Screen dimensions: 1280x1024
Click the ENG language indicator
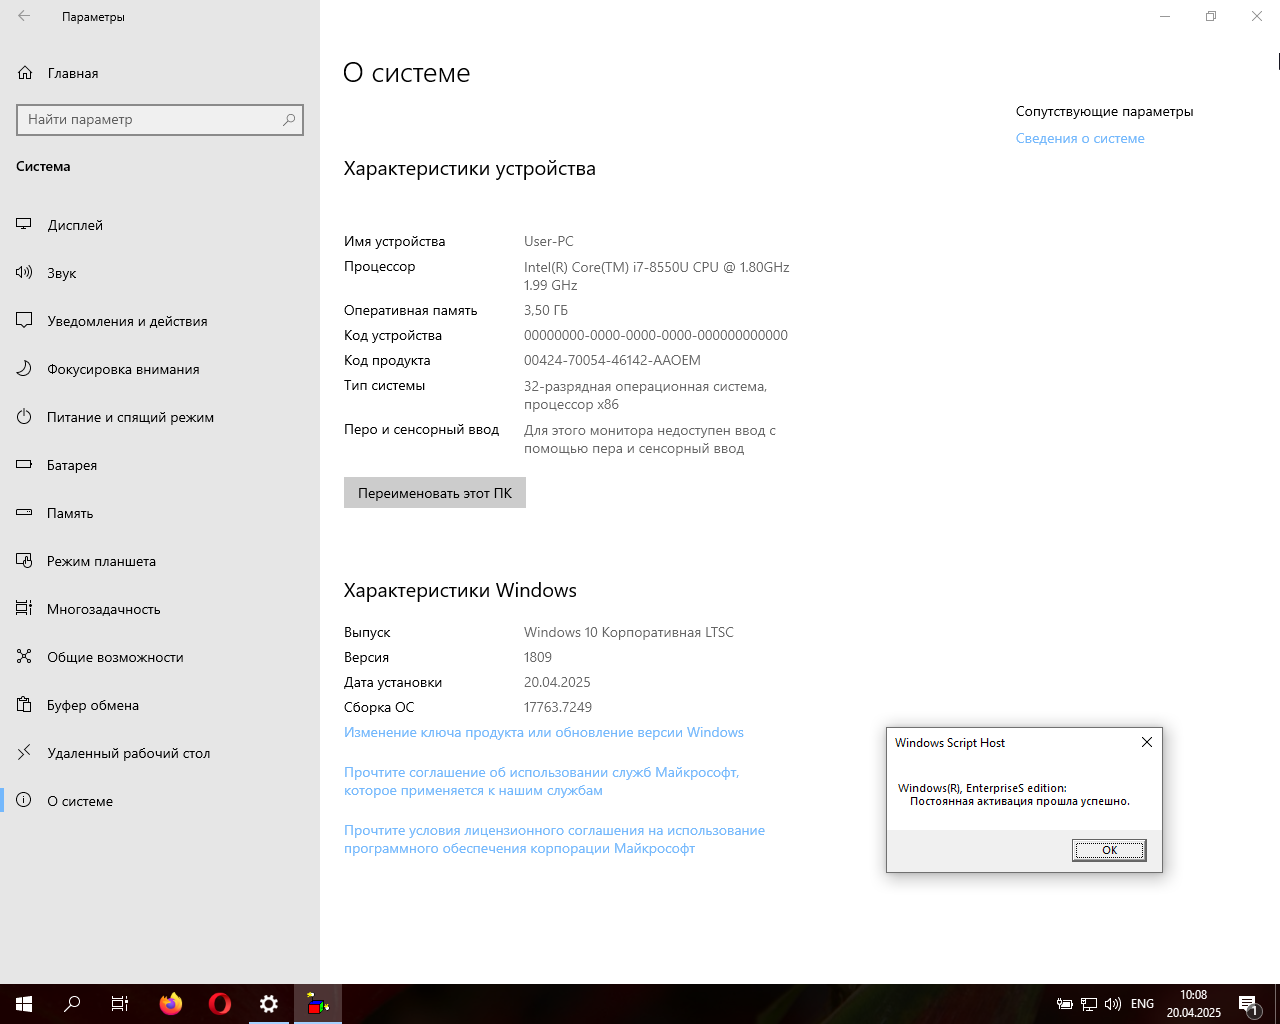(1142, 1004)
